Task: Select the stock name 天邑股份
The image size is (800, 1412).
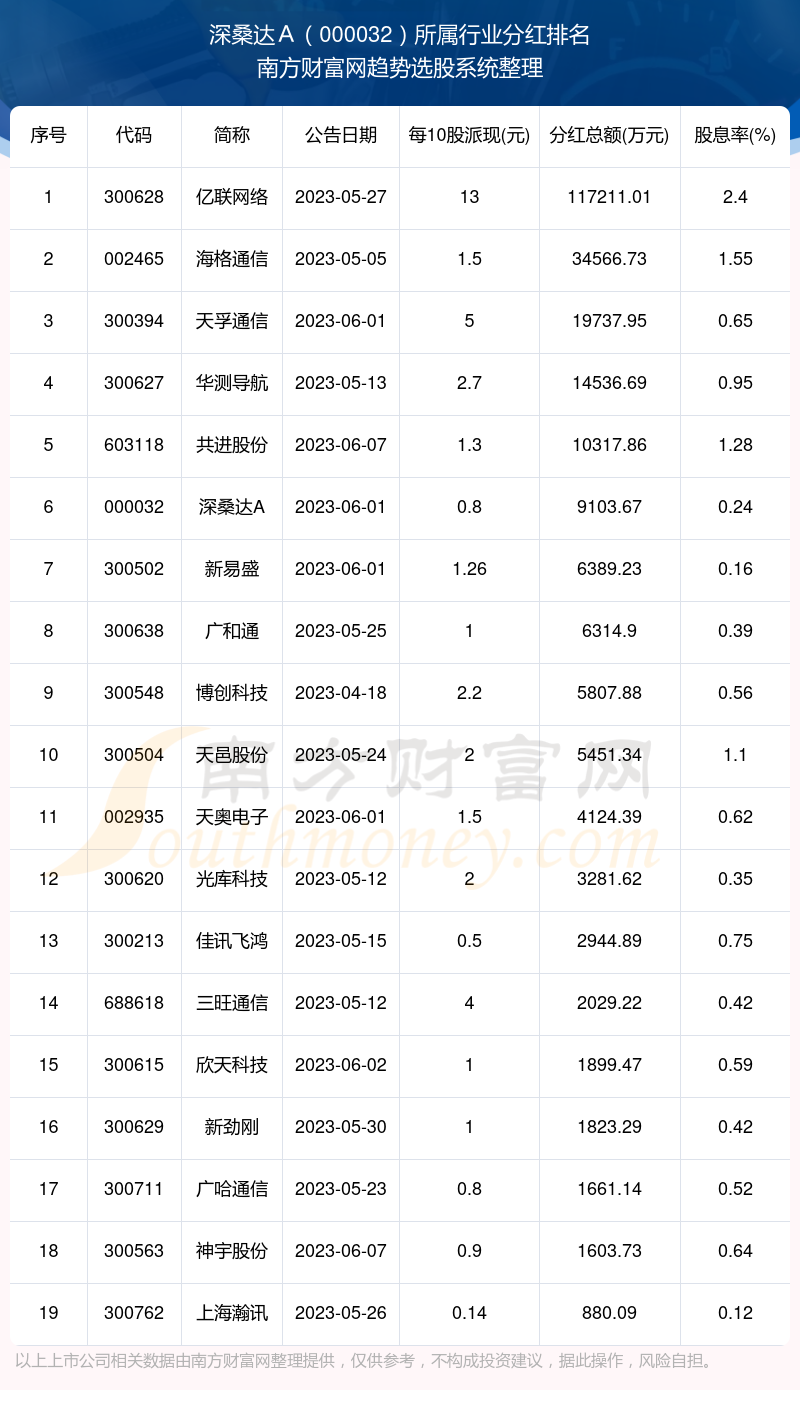Action: 232,755
